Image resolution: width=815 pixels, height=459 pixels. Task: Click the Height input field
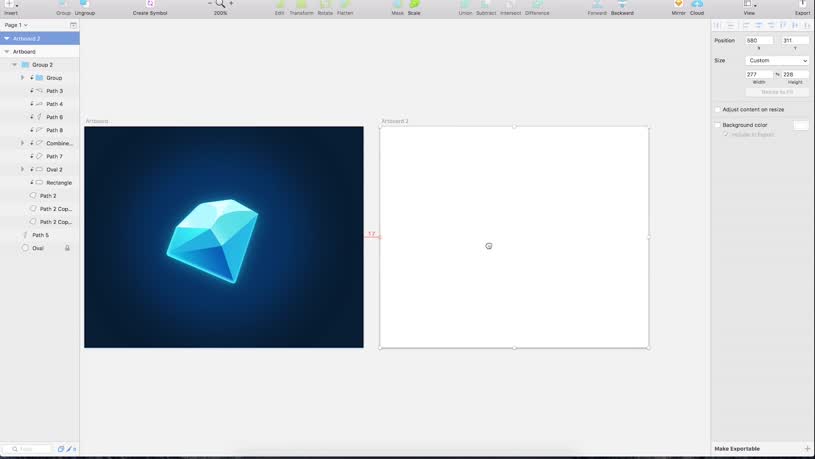coord(795,74)
